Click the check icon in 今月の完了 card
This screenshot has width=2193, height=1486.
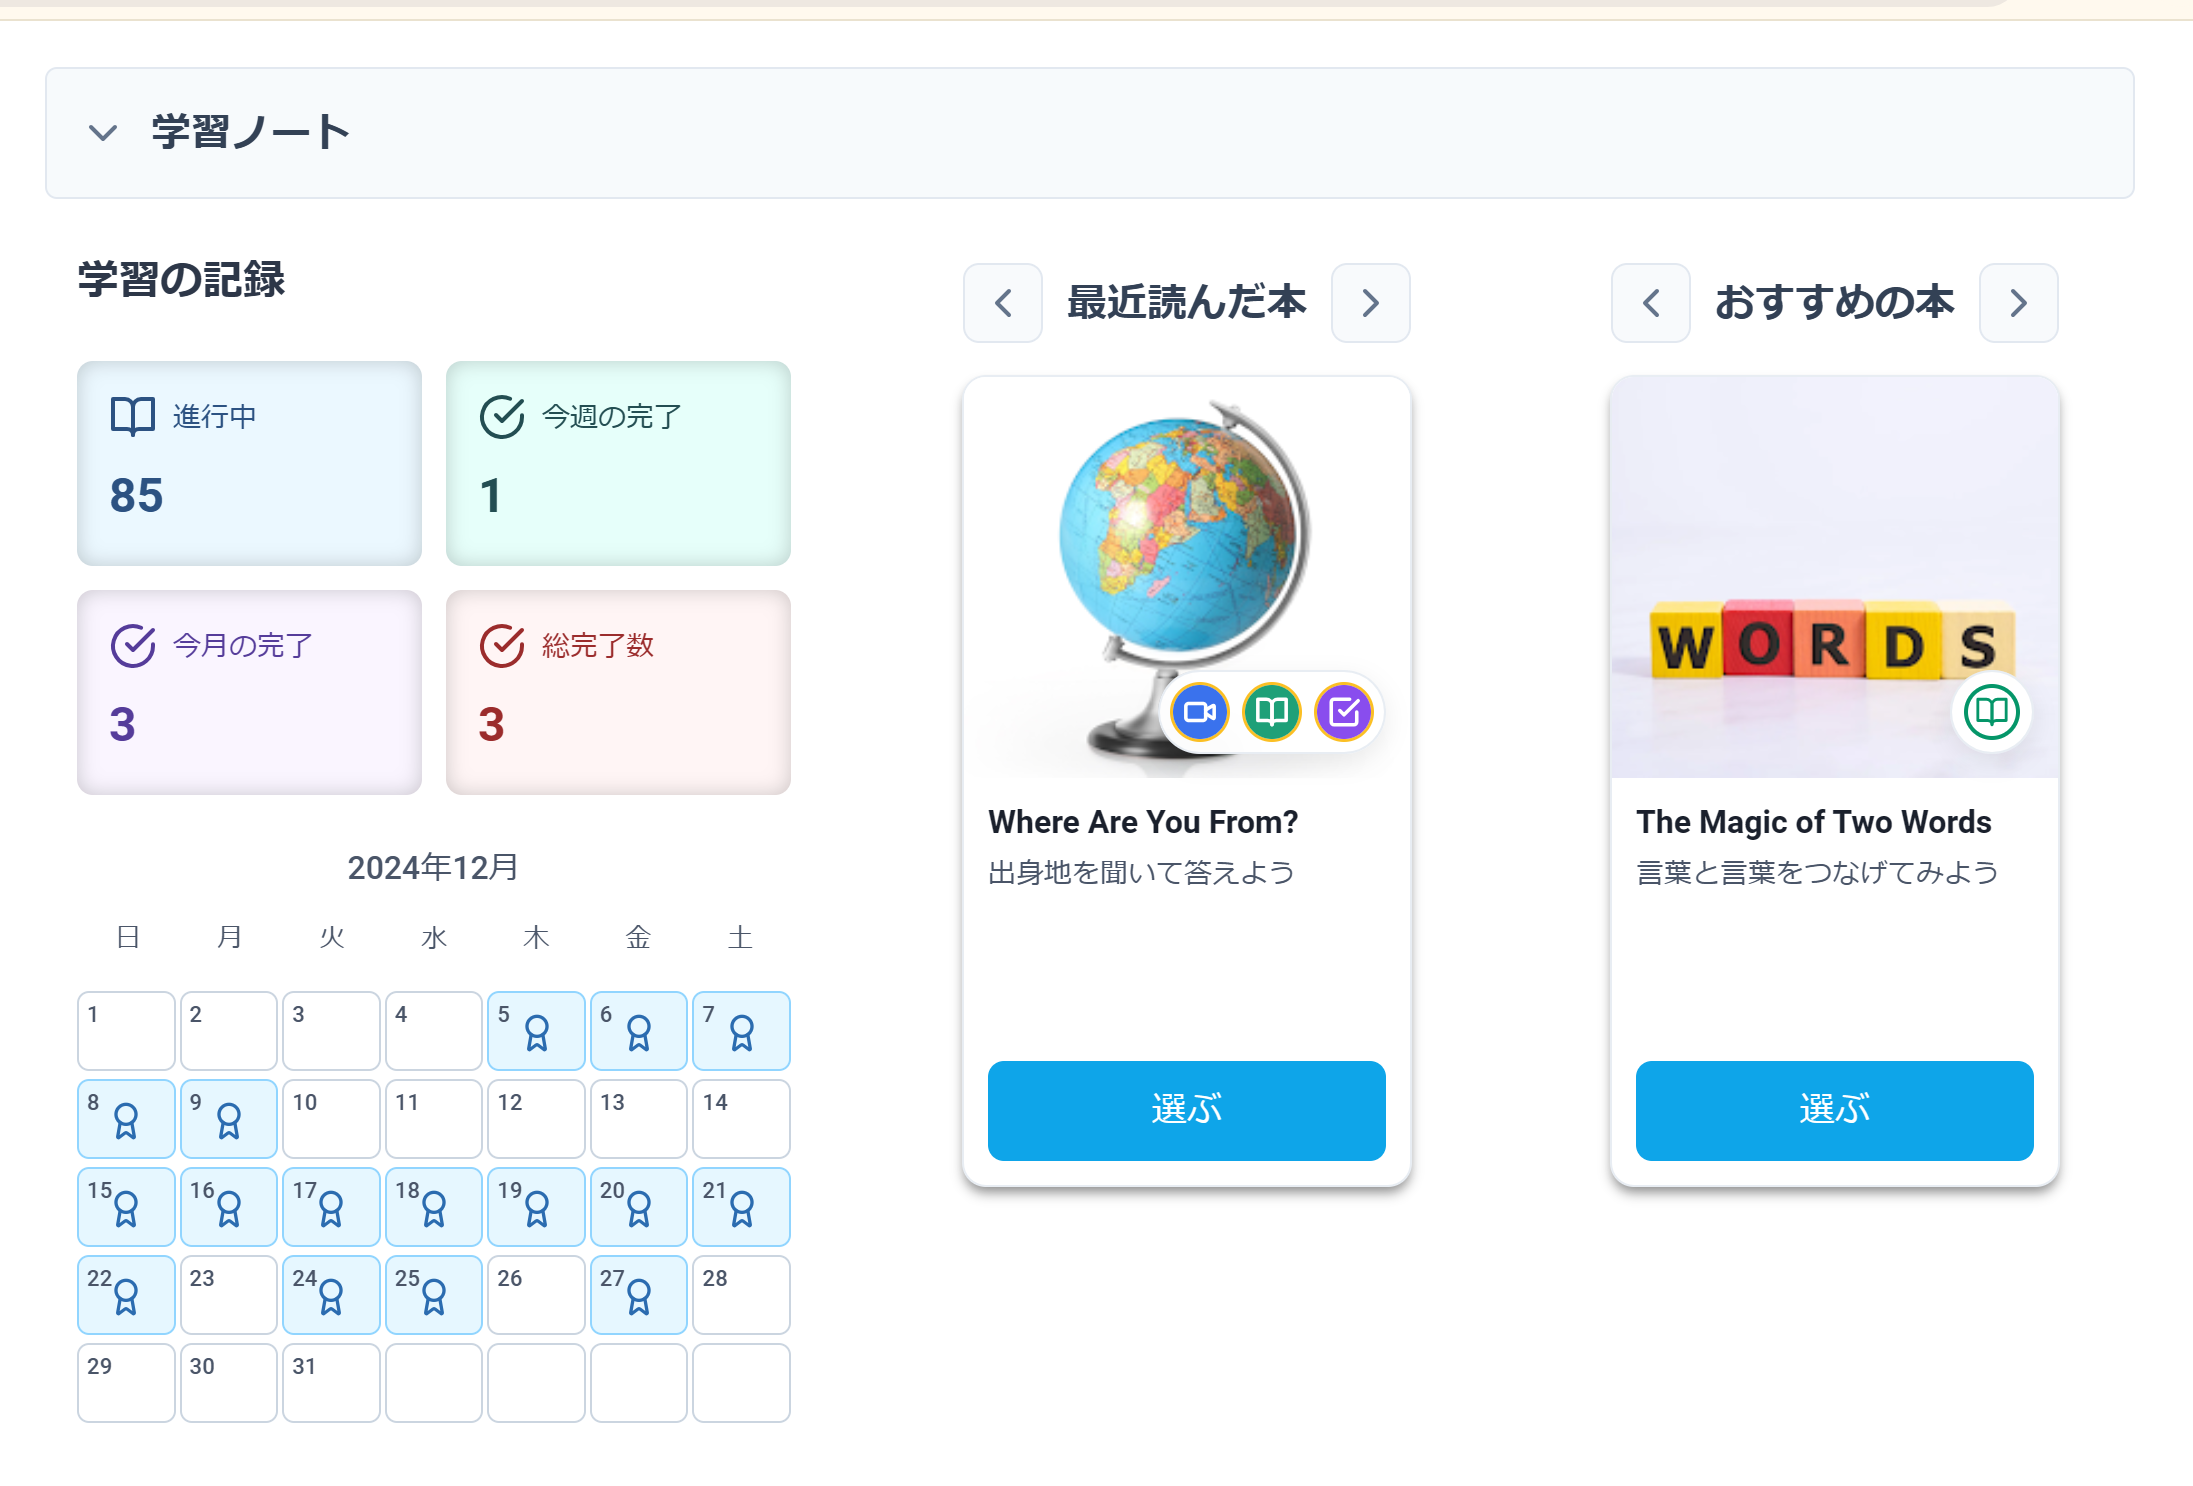tap(133, 646)
